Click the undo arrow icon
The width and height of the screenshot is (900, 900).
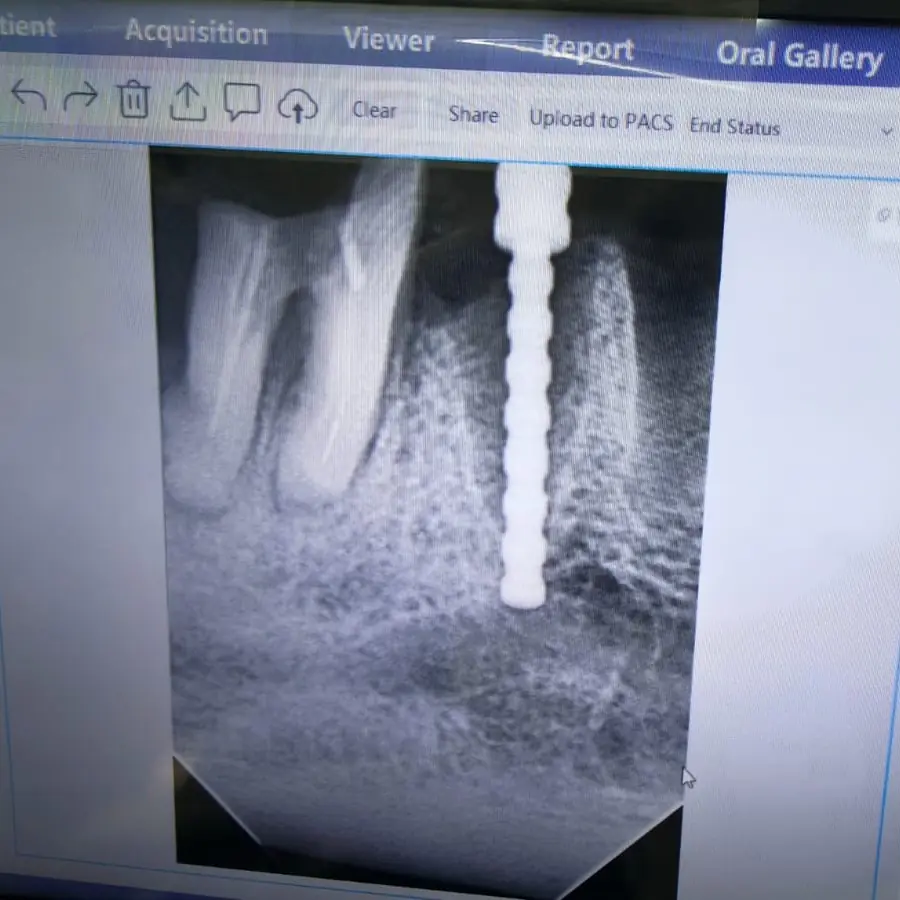[x=29, y=95]
